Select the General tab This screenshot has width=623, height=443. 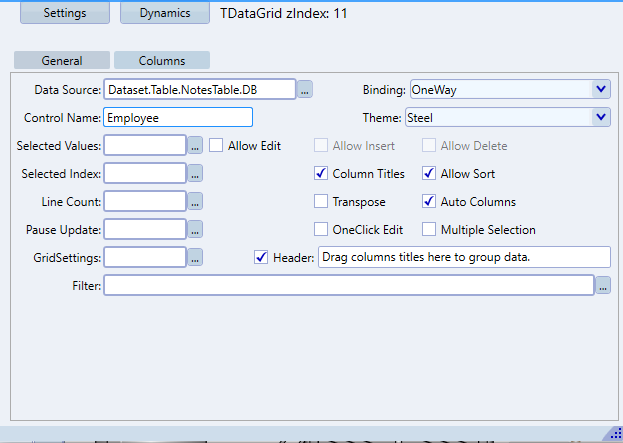[62, 61]
